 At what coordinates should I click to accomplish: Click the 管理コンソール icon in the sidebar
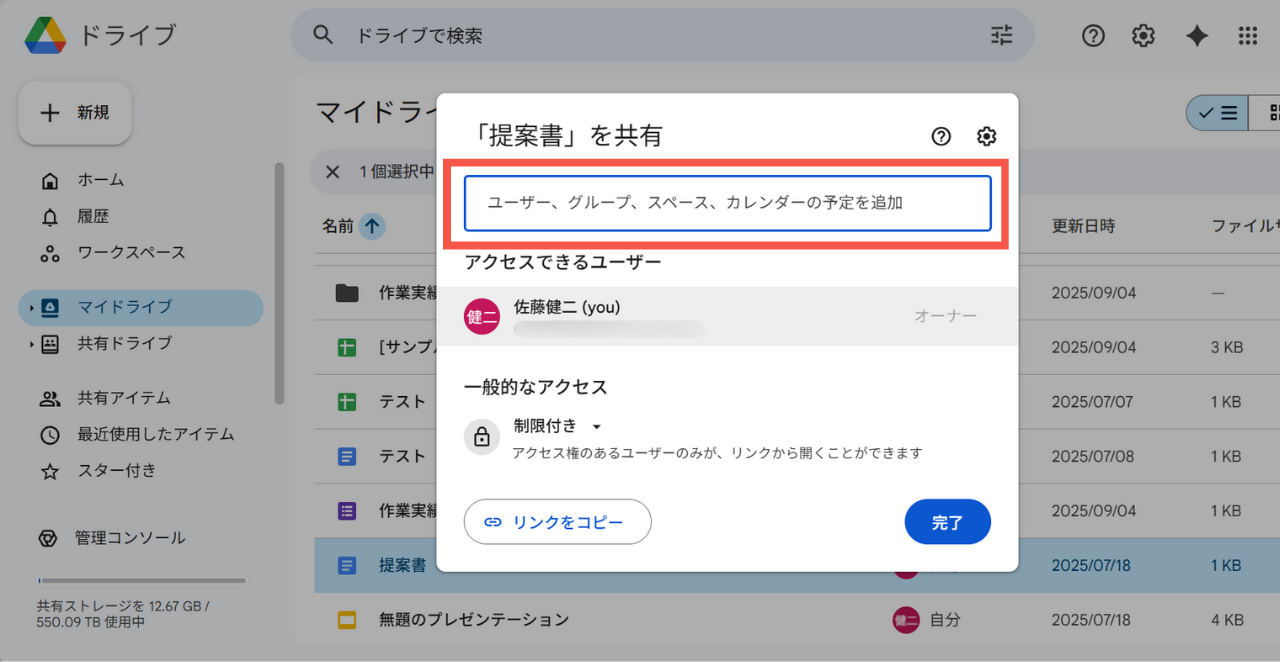tap(48, 538)
